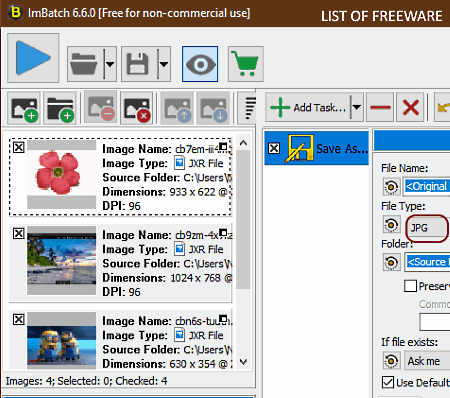Image resolution: width=450 pixels, height=398 pixels.
Task: Click the status text Images: 4; Selected: 0
Action: [58, 381]
